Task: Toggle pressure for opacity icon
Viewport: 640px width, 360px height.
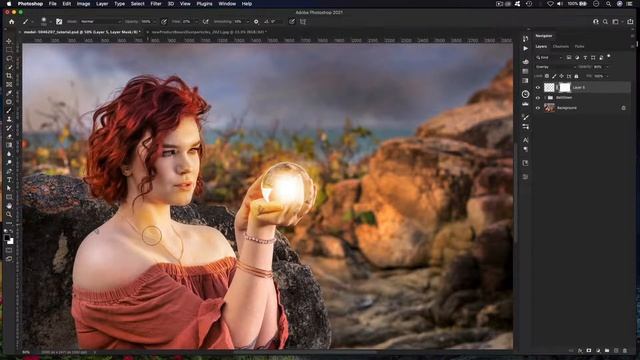Action: click(x=164, y=22)
